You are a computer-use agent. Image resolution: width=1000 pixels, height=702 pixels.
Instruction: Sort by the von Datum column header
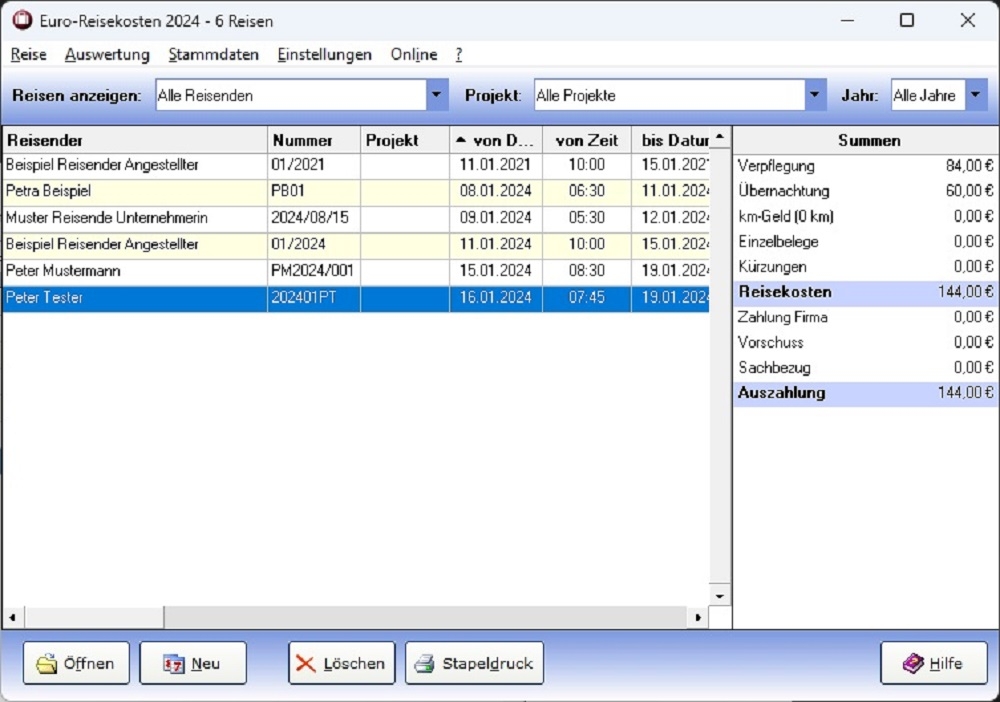point(496,140)
